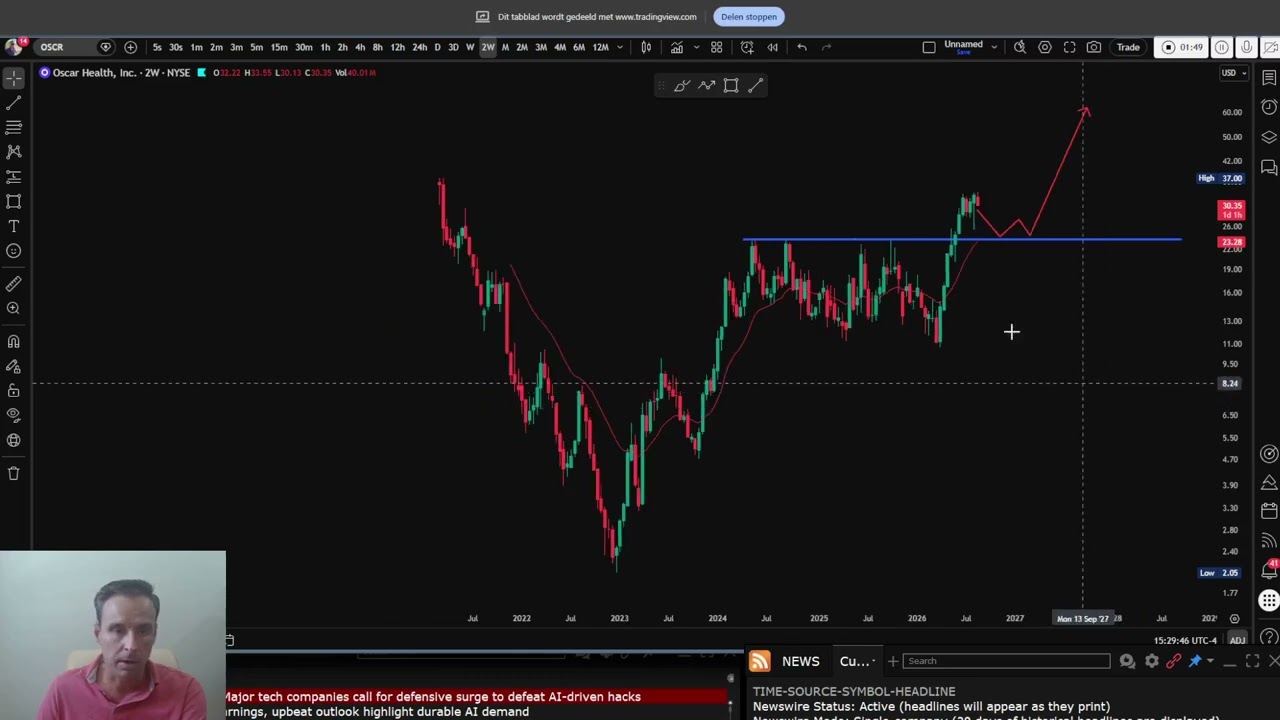Expand the timeframe list chevron
The image size is (1280, 720).
620,47
